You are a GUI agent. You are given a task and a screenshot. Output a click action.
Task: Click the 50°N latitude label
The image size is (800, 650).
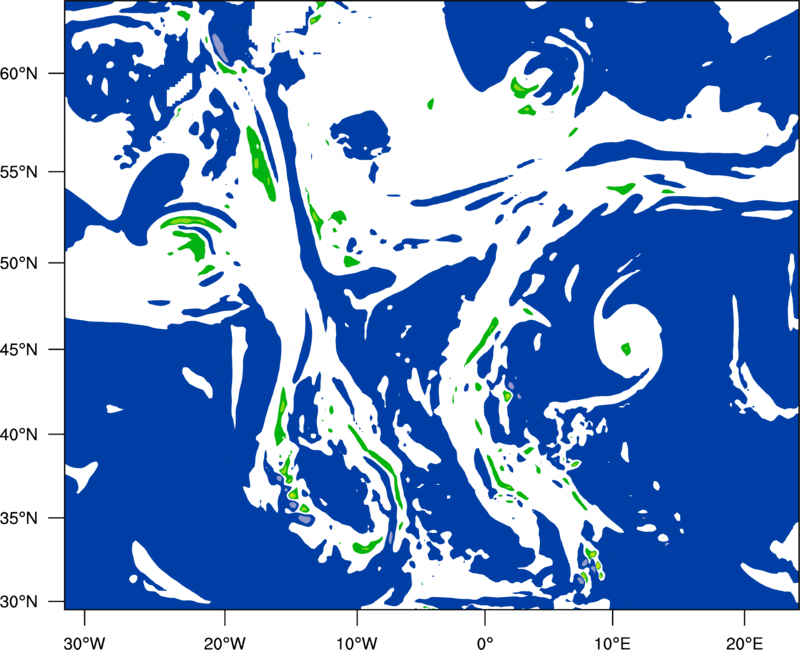click(x=19, y=263)
